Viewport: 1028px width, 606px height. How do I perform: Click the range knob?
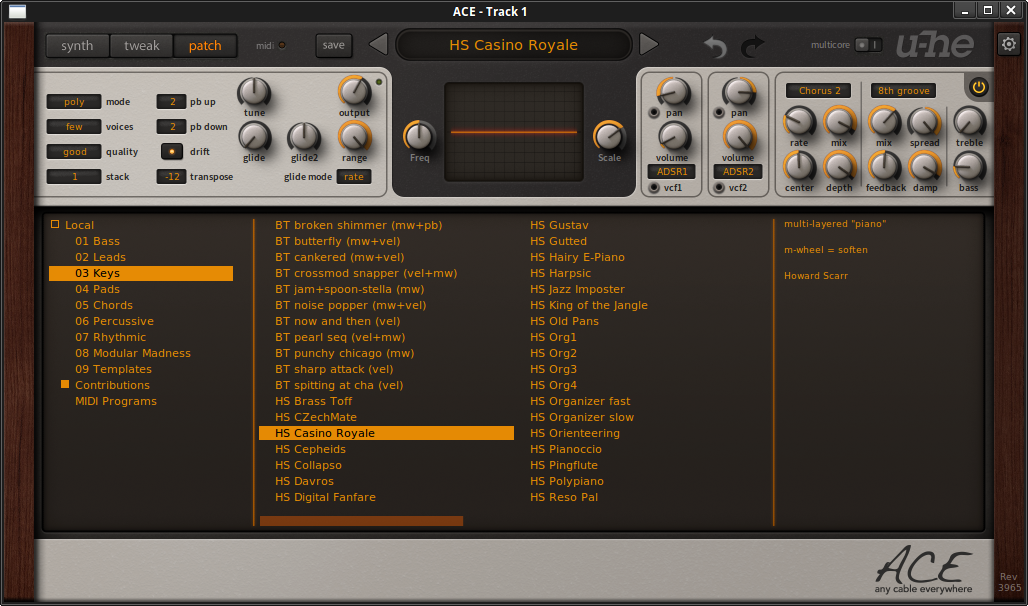(x=354, y=137)
